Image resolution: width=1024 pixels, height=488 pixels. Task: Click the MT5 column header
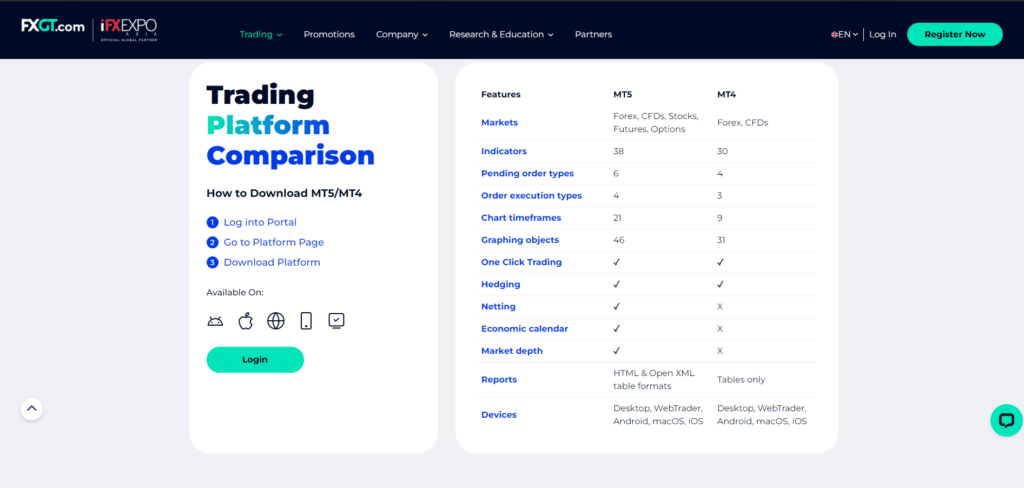622,95
